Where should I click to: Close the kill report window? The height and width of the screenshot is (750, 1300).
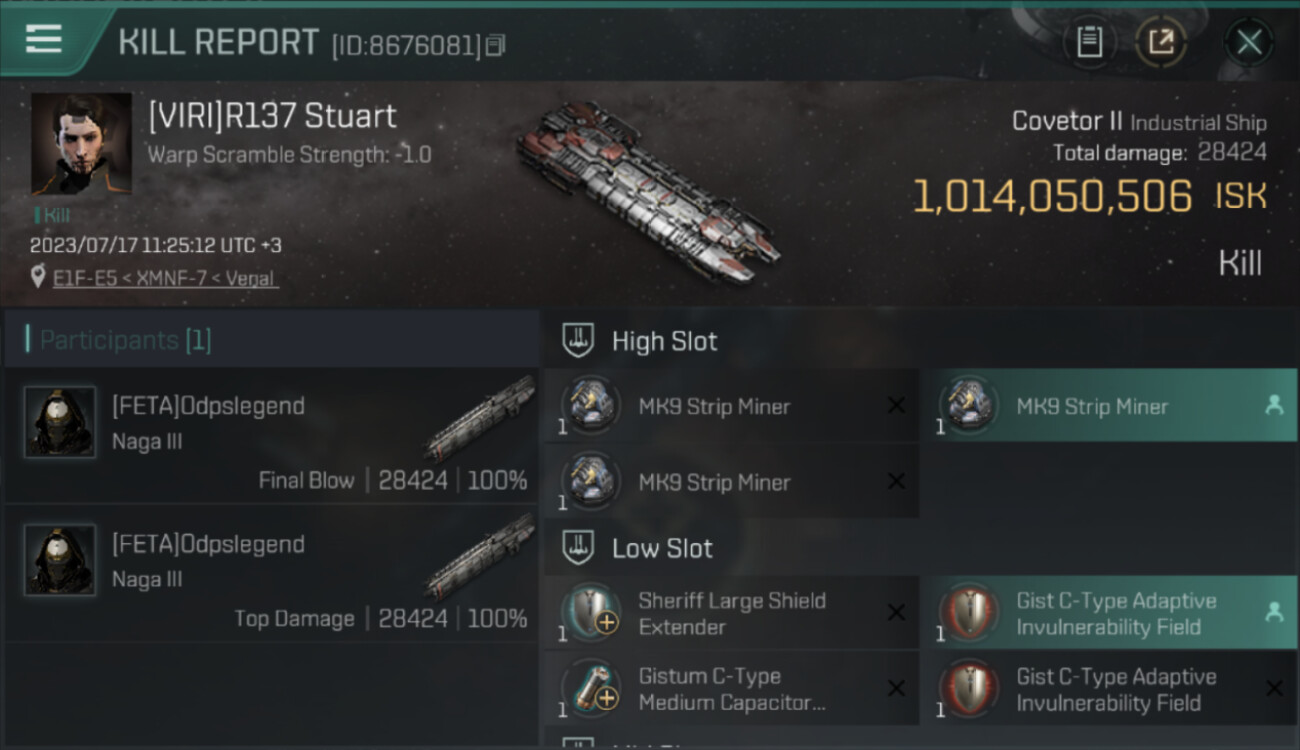pos(1249,42)
